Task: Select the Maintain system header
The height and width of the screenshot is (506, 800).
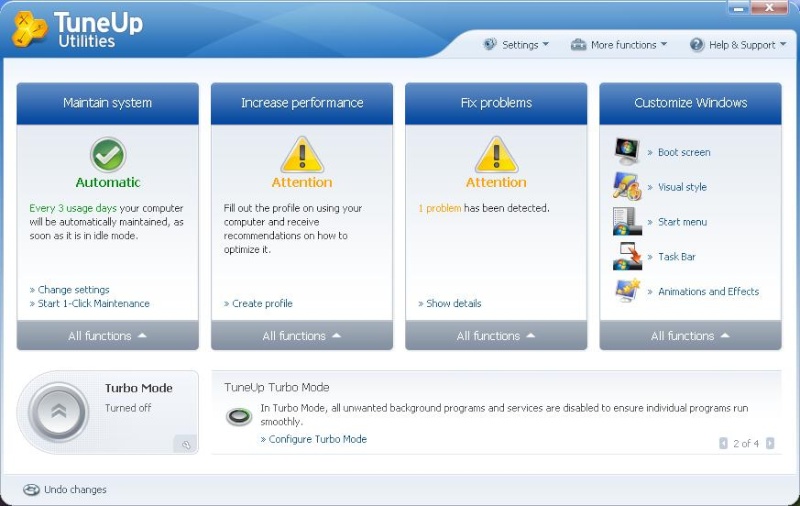Action: coord(108,103)
